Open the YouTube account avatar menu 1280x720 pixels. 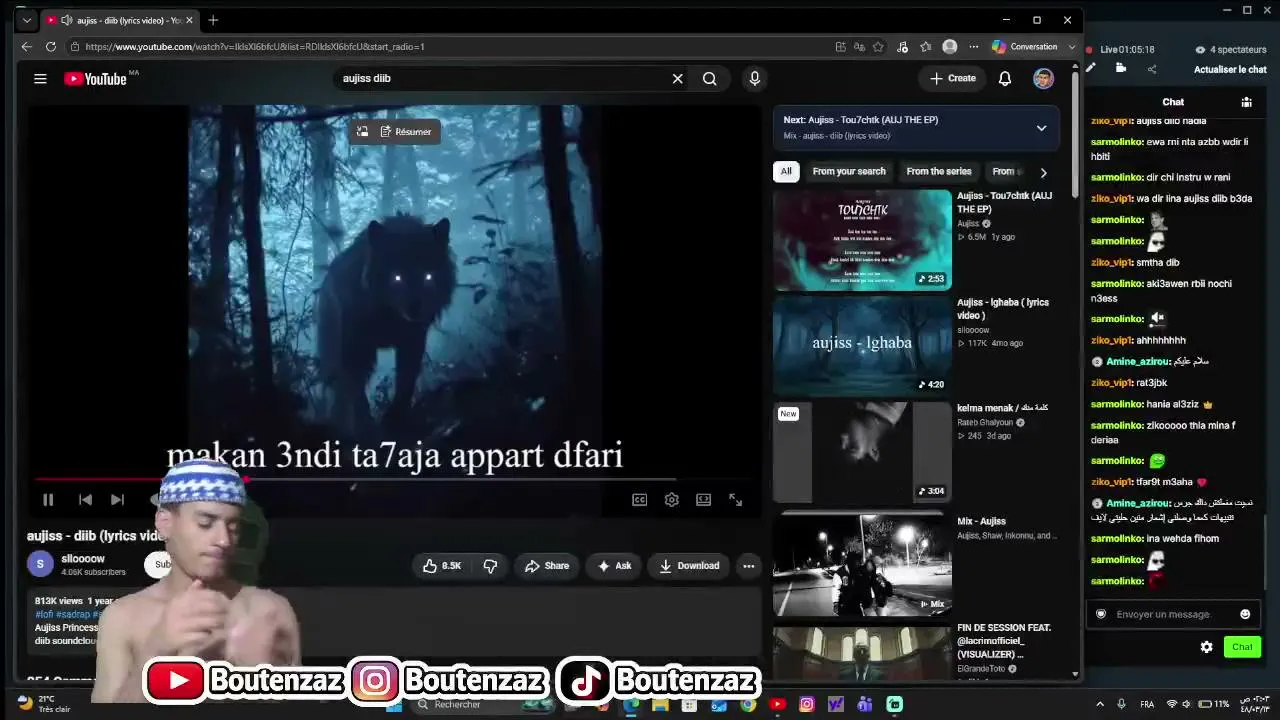click(x=1043, y=79)
